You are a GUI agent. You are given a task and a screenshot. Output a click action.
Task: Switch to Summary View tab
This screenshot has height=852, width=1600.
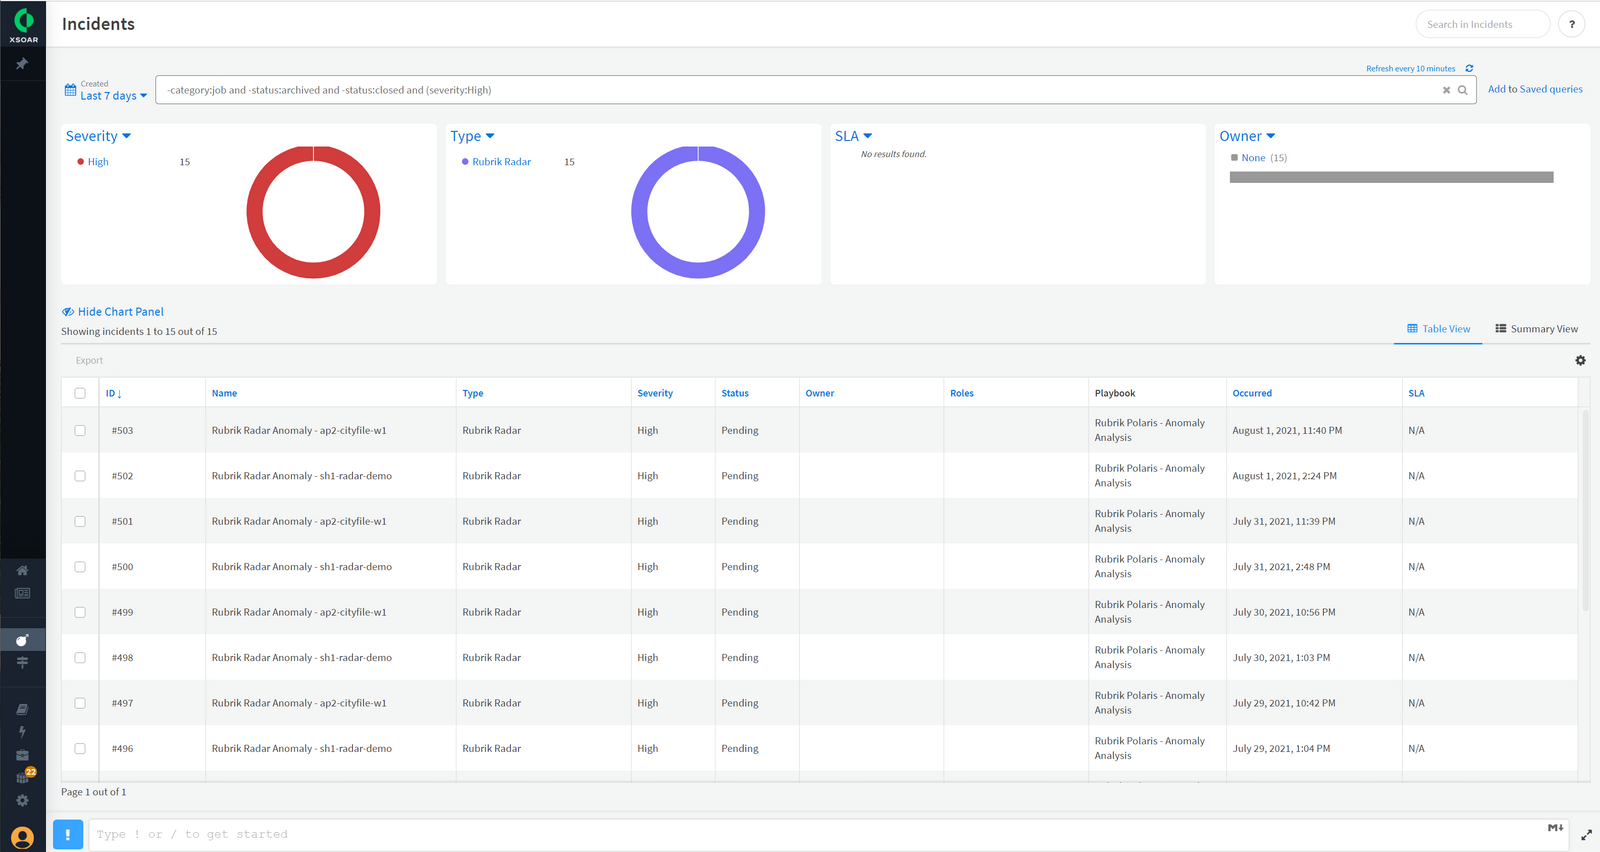(1536, 329)
